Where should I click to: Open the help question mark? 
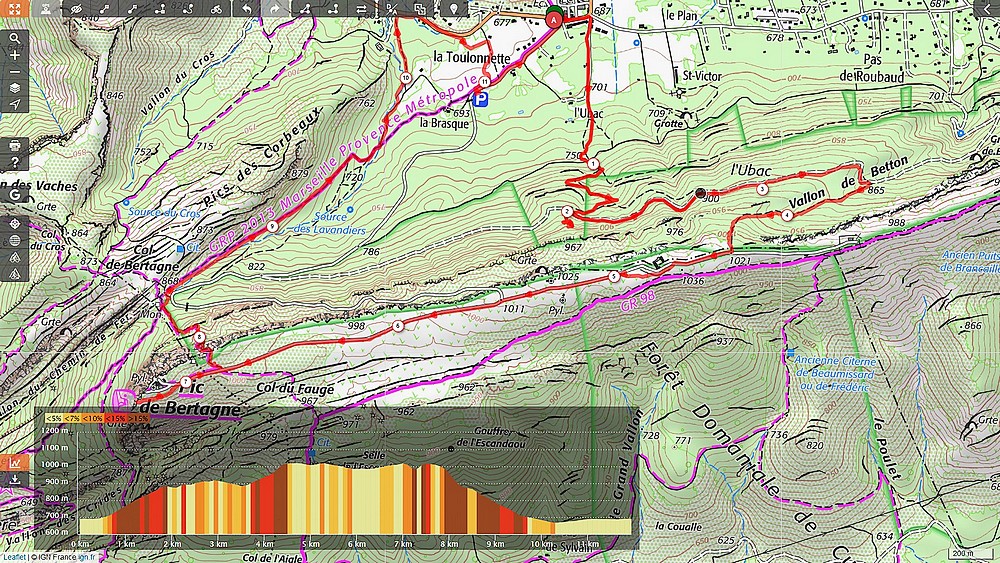click(x=14, y=162)
